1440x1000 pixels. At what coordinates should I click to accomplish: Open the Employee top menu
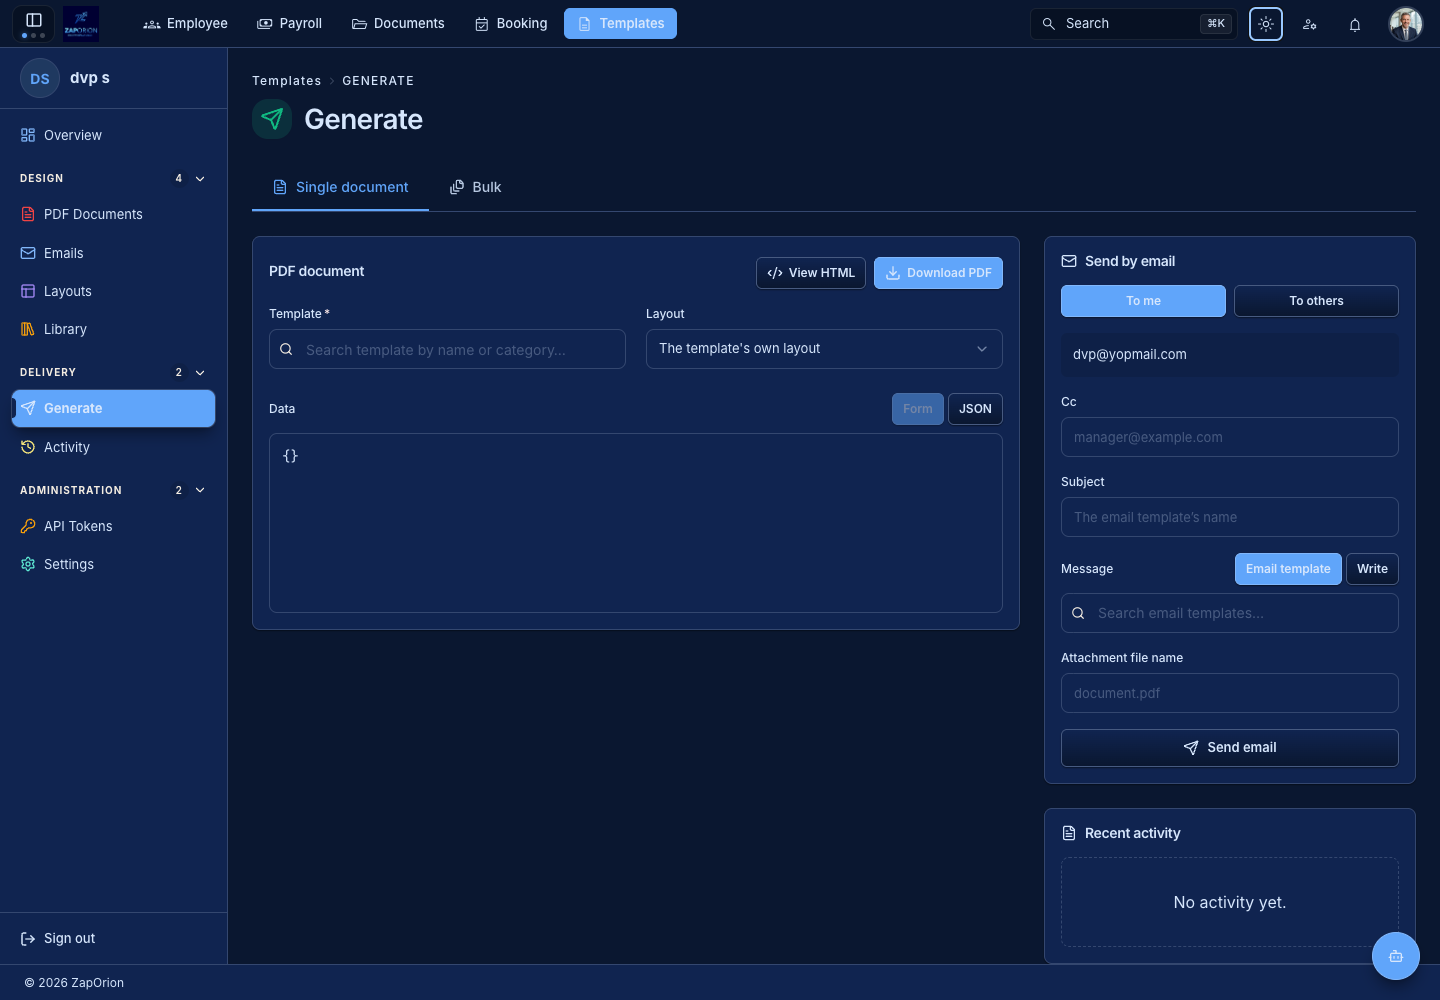point(185,23)
